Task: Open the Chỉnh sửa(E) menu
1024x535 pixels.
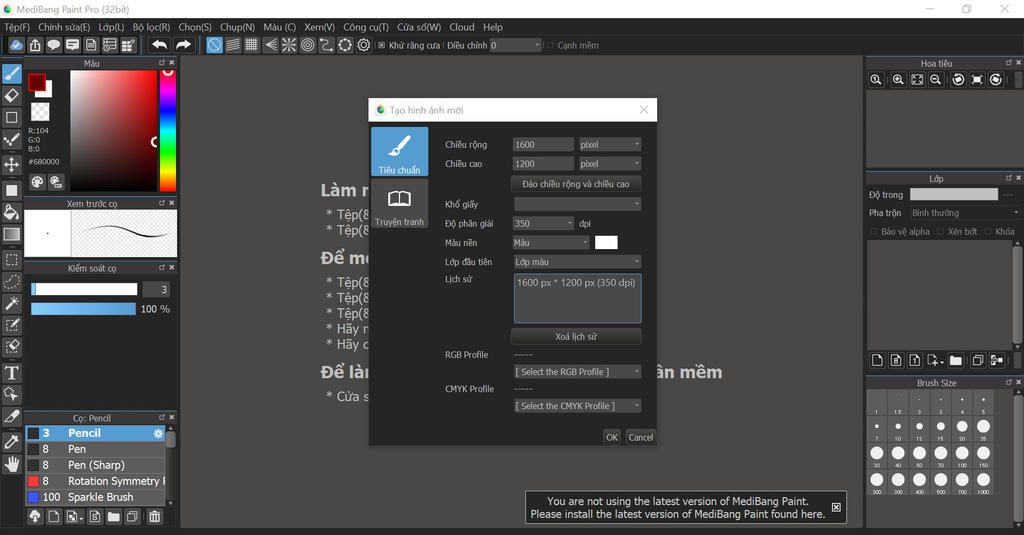Action: click(x=64, y=27)
